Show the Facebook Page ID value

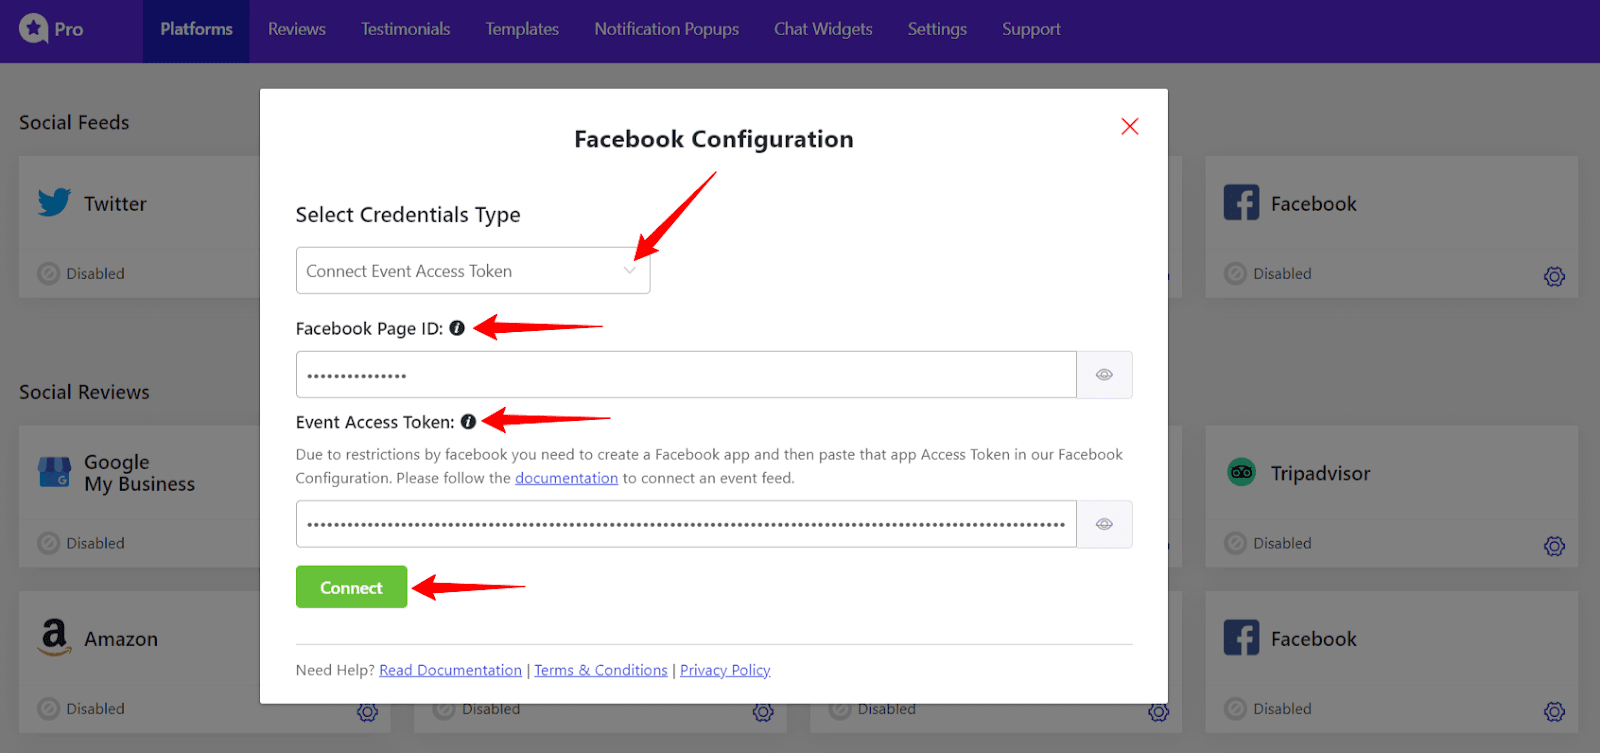pyautogui.click(x=1104, y=375)
